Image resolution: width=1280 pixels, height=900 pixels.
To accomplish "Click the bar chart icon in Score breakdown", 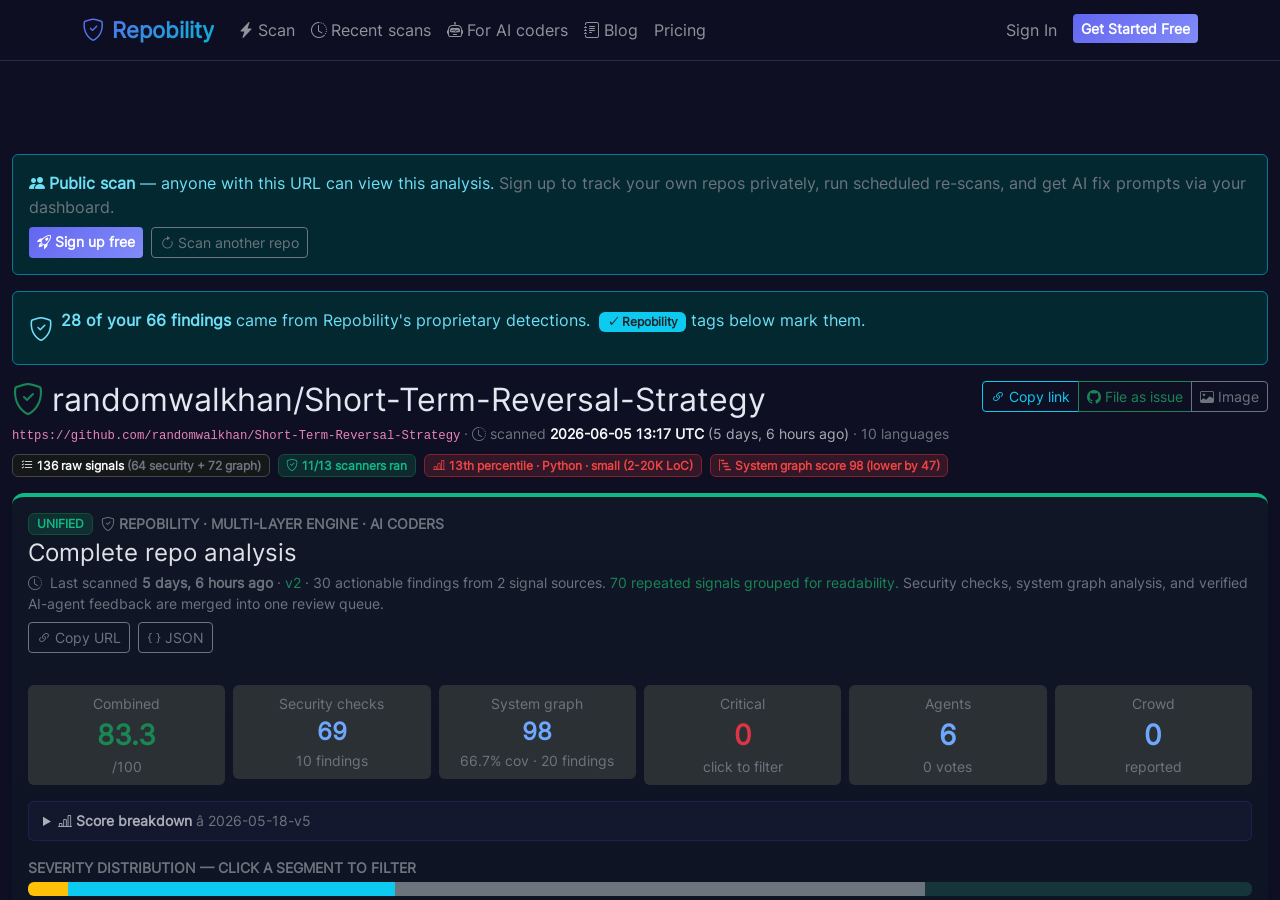I will click(x=65, y=821).
